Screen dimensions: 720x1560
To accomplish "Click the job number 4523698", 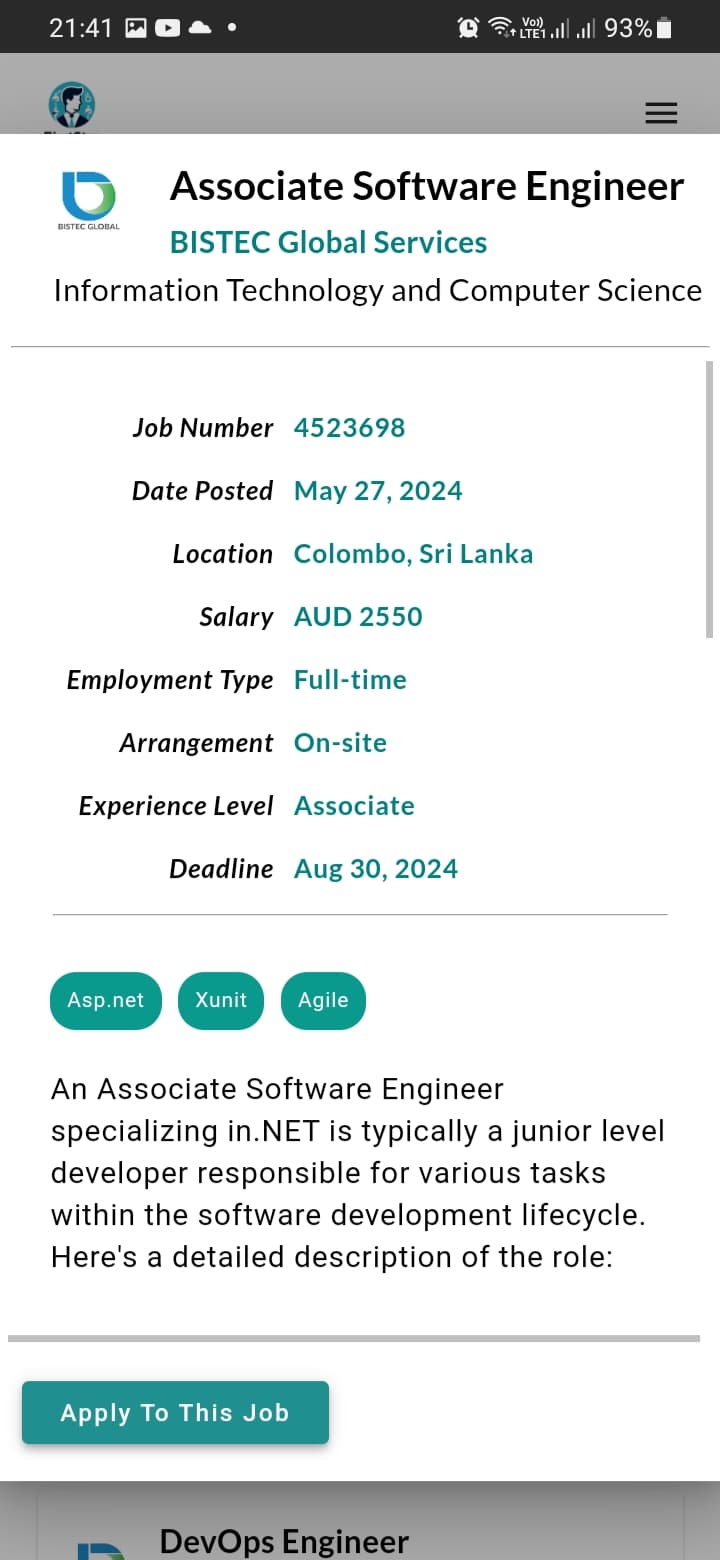I will 349,428.
